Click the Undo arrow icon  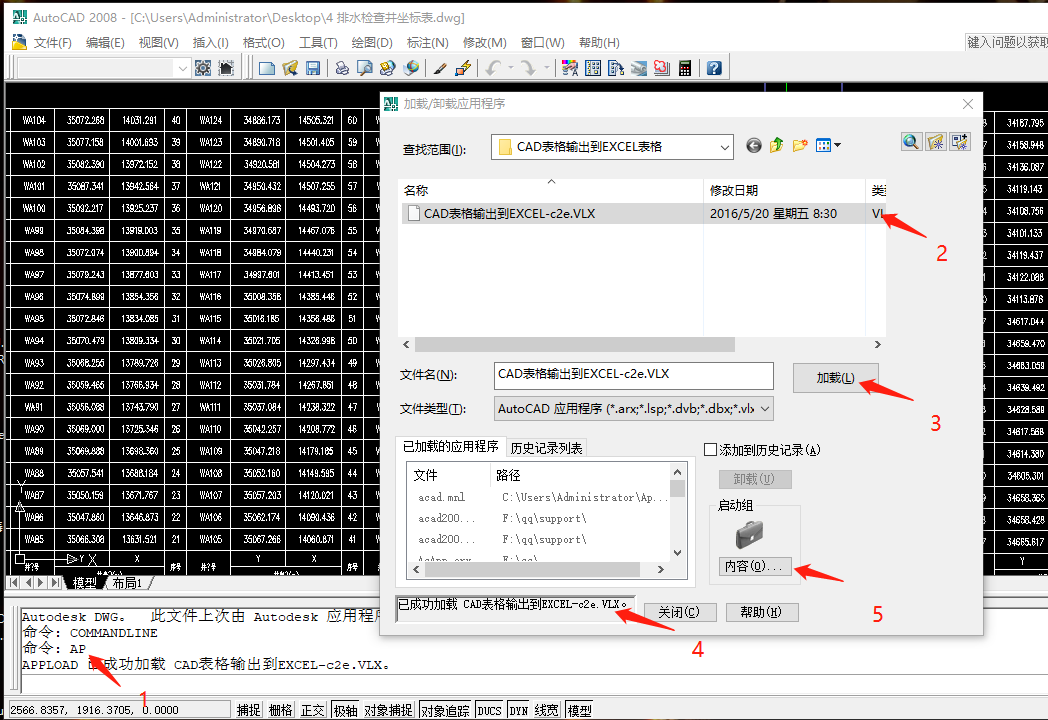coord(493,68)
